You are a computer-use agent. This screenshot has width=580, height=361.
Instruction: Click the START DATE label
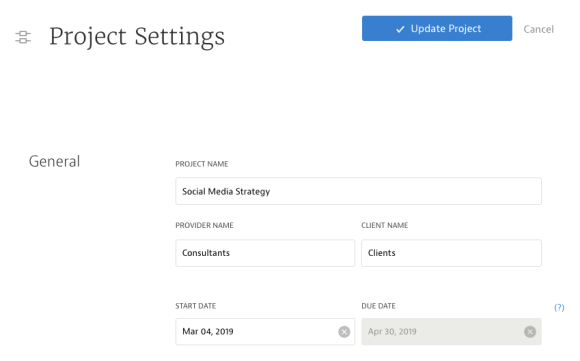(196, 306)
